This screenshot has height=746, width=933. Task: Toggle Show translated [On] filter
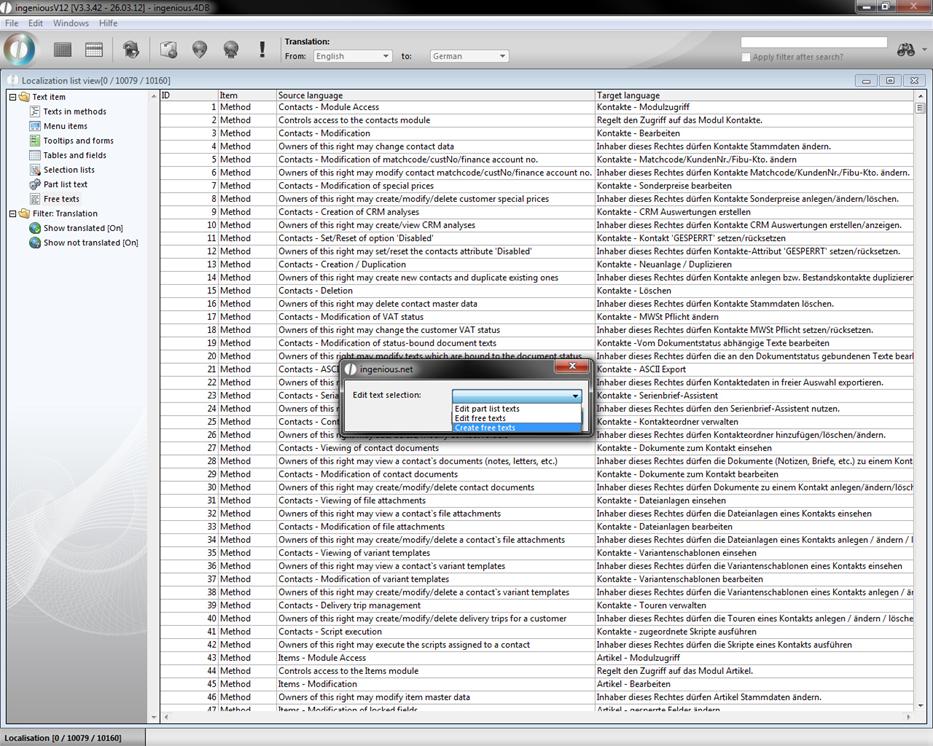(x=82, y=228)
